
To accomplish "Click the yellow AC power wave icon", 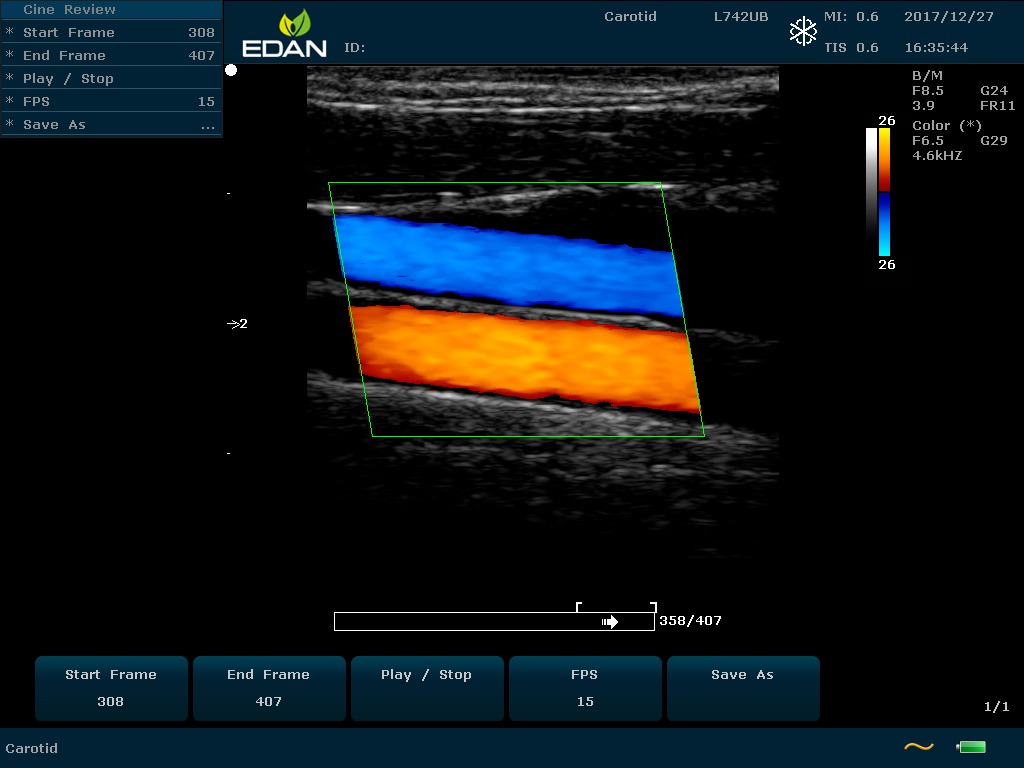I will coord(918,747).
